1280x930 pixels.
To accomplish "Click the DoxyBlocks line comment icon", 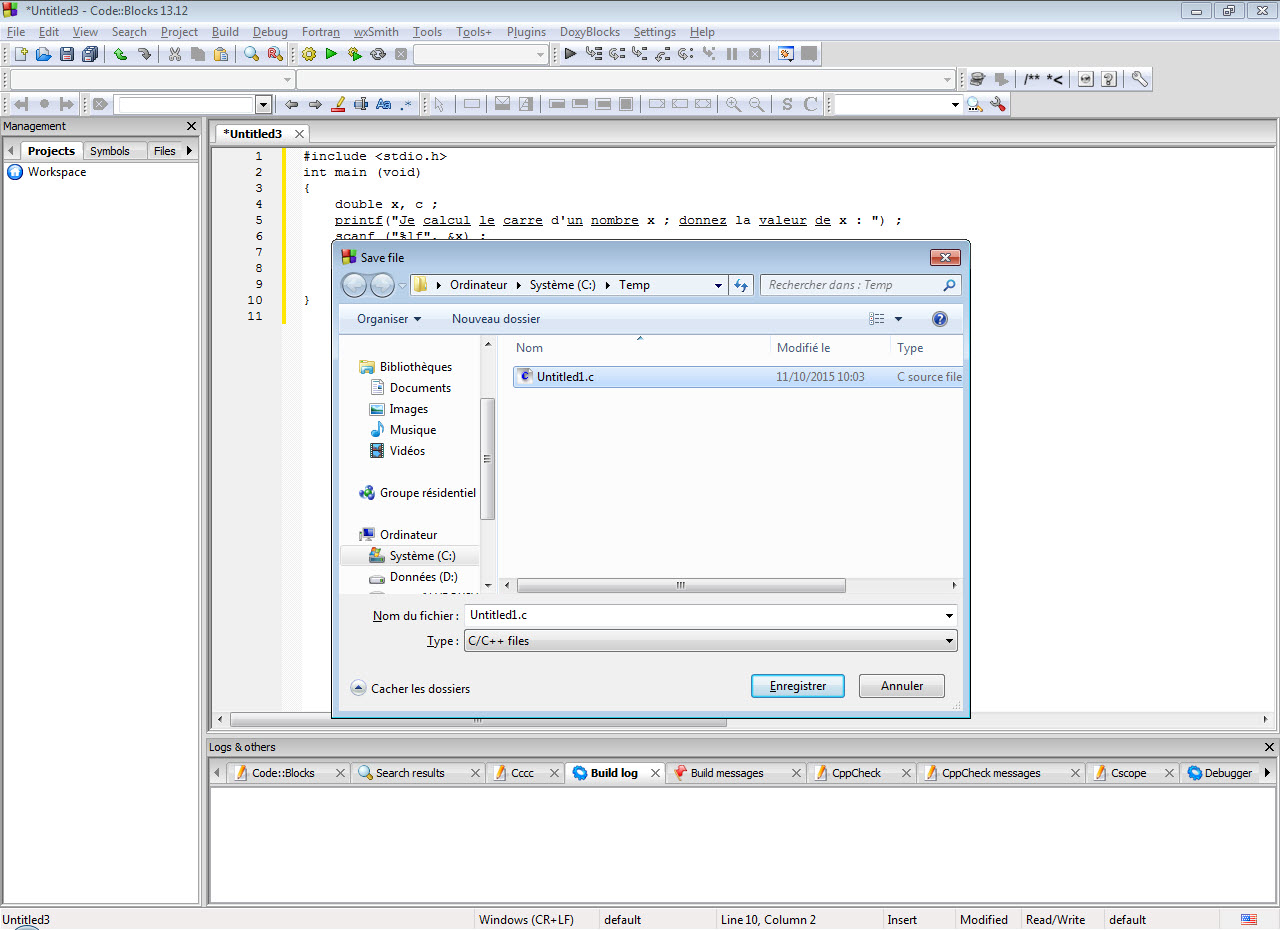I will (x=1054, y=79).
